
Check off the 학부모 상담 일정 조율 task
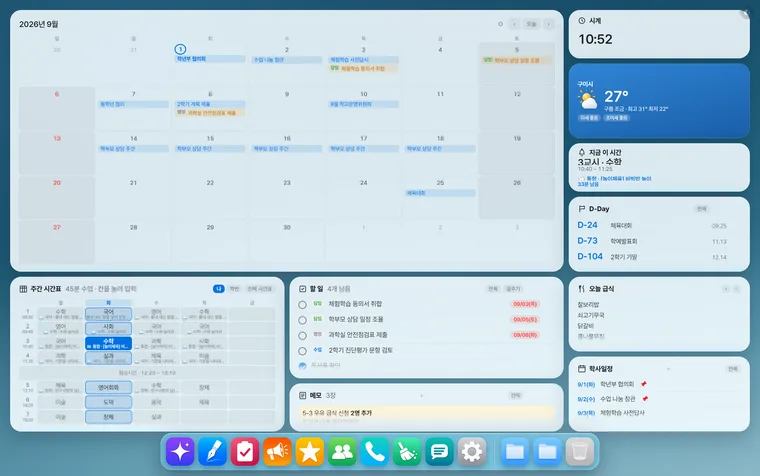point(302,320)
